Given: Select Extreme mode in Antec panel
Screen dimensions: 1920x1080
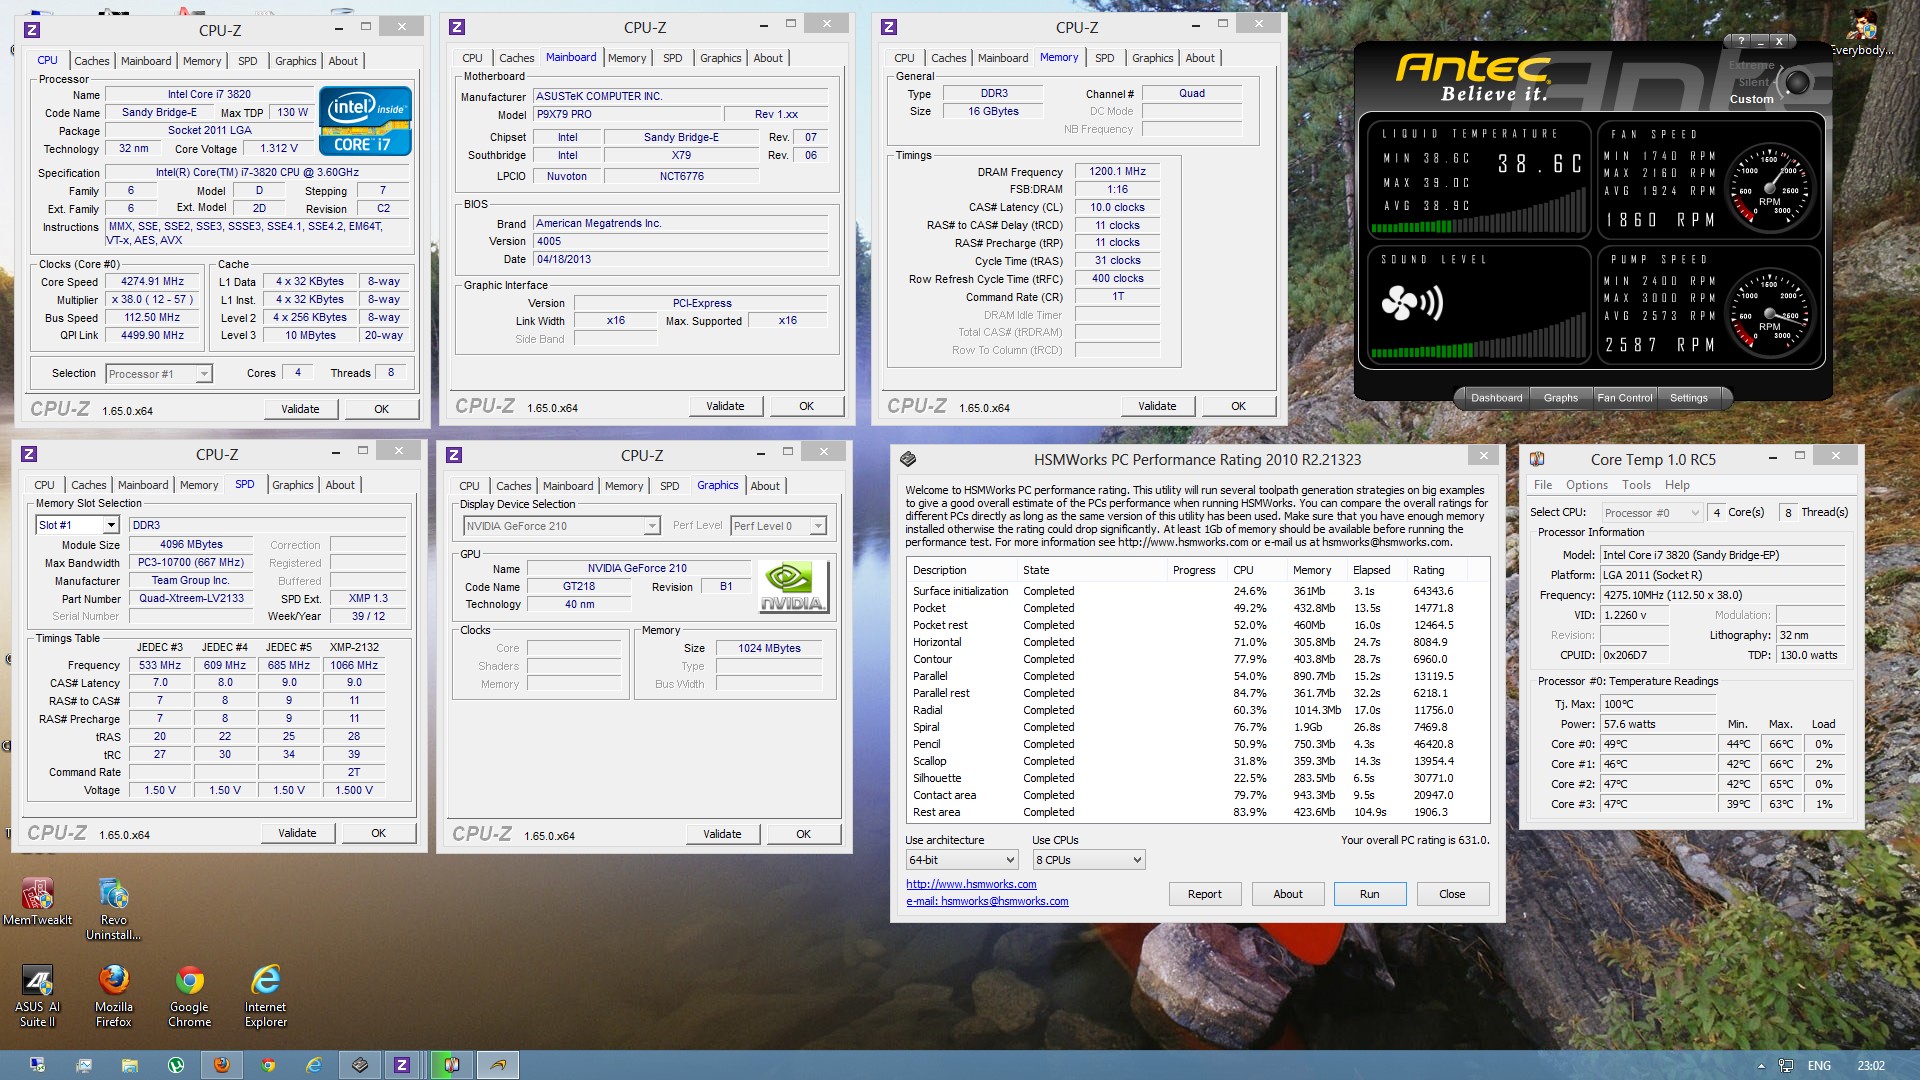Looking at the screenshot, I should pyautogui.click(x=1751, y=65).
